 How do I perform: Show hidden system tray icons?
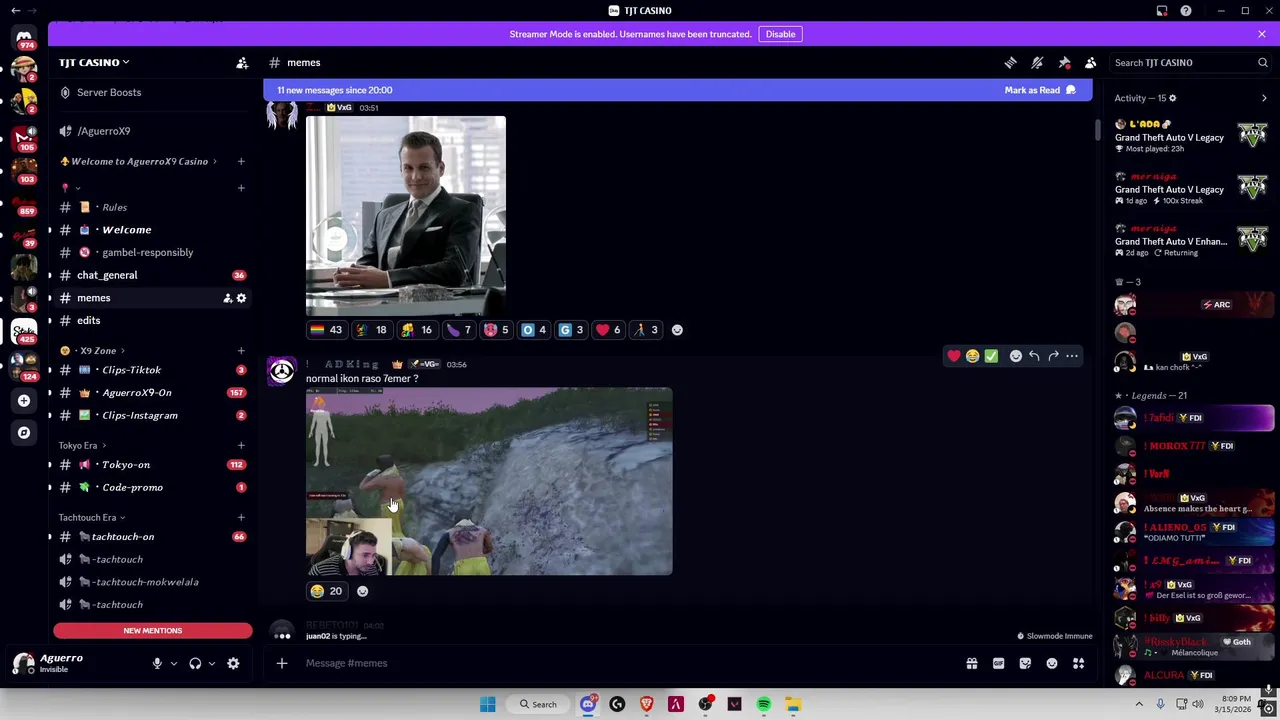point(1139,704)
